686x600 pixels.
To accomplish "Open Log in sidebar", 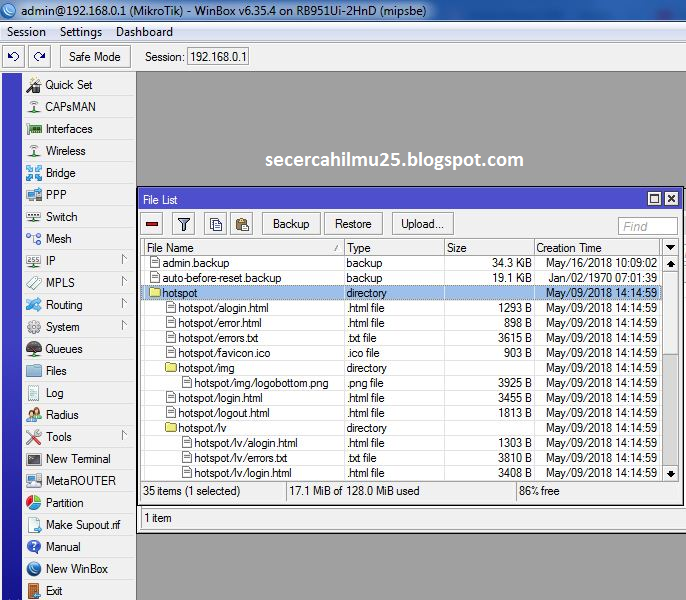I will [x=79, y=393].
